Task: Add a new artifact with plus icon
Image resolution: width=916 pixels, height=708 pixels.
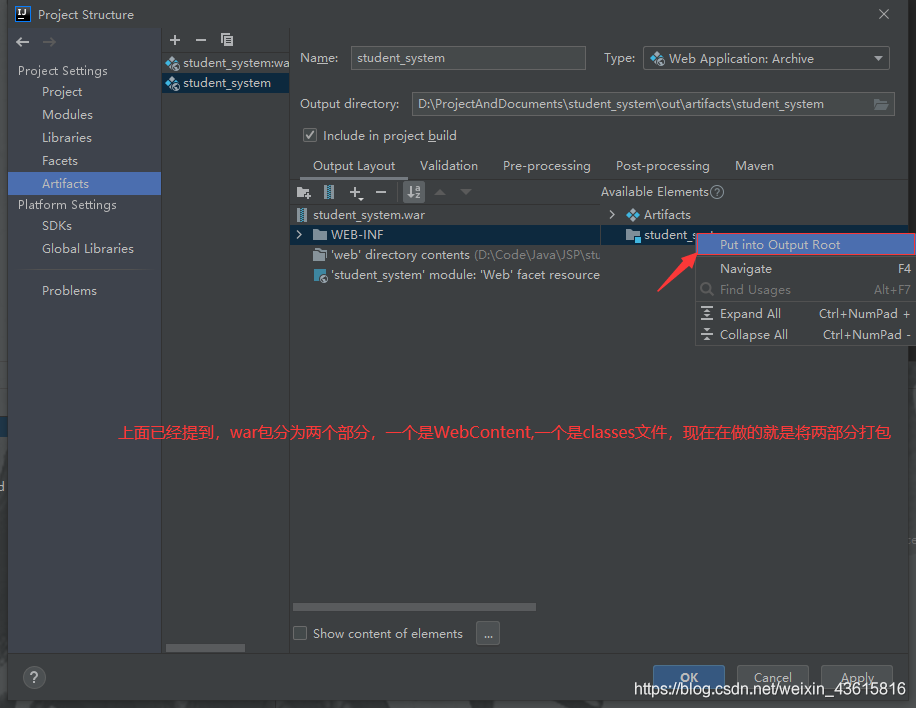Action: (175, 40)
